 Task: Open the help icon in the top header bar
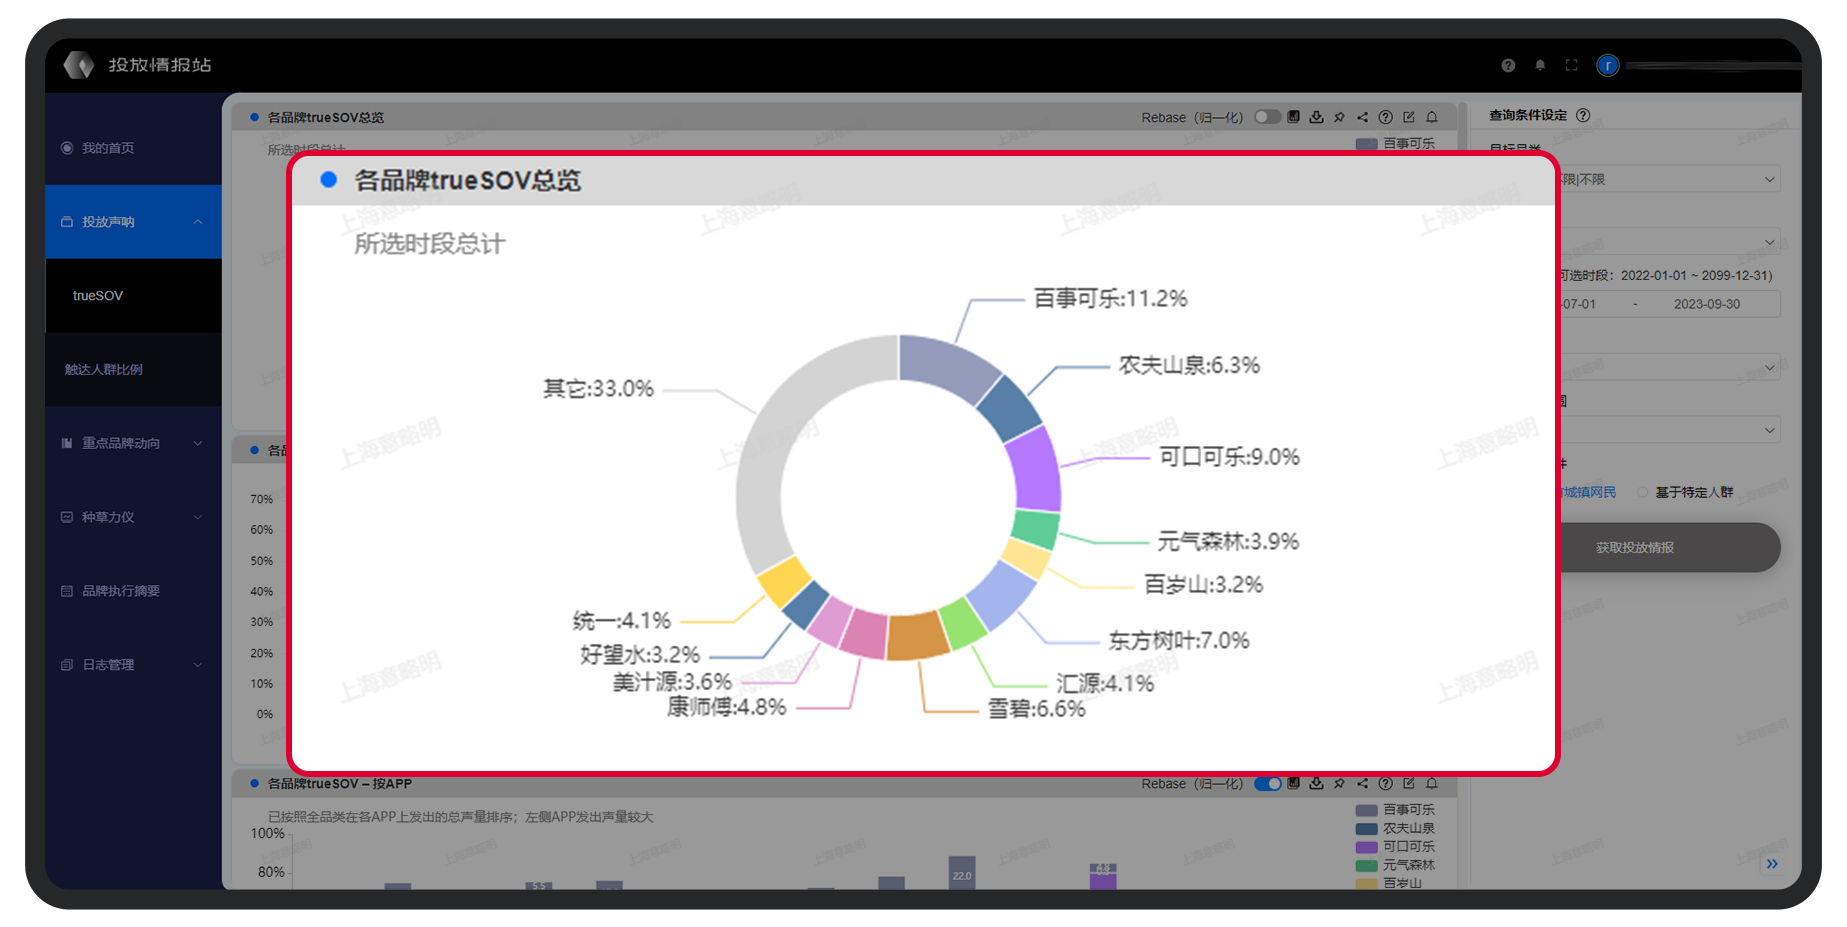[x=1508, y=65]
